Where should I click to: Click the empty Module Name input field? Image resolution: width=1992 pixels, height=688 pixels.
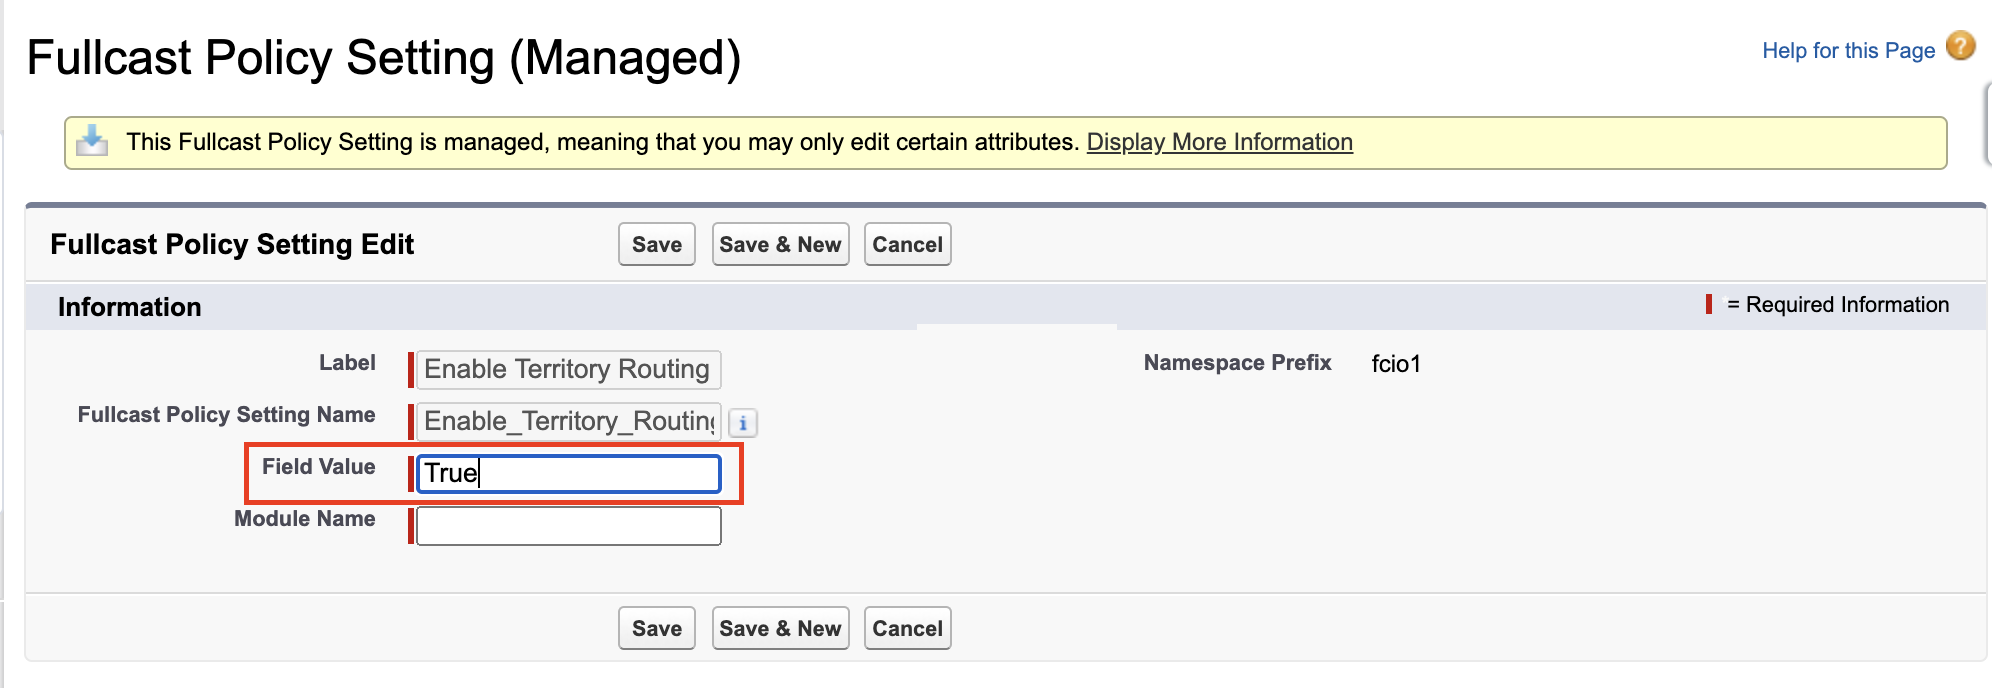tap(568, 526)
